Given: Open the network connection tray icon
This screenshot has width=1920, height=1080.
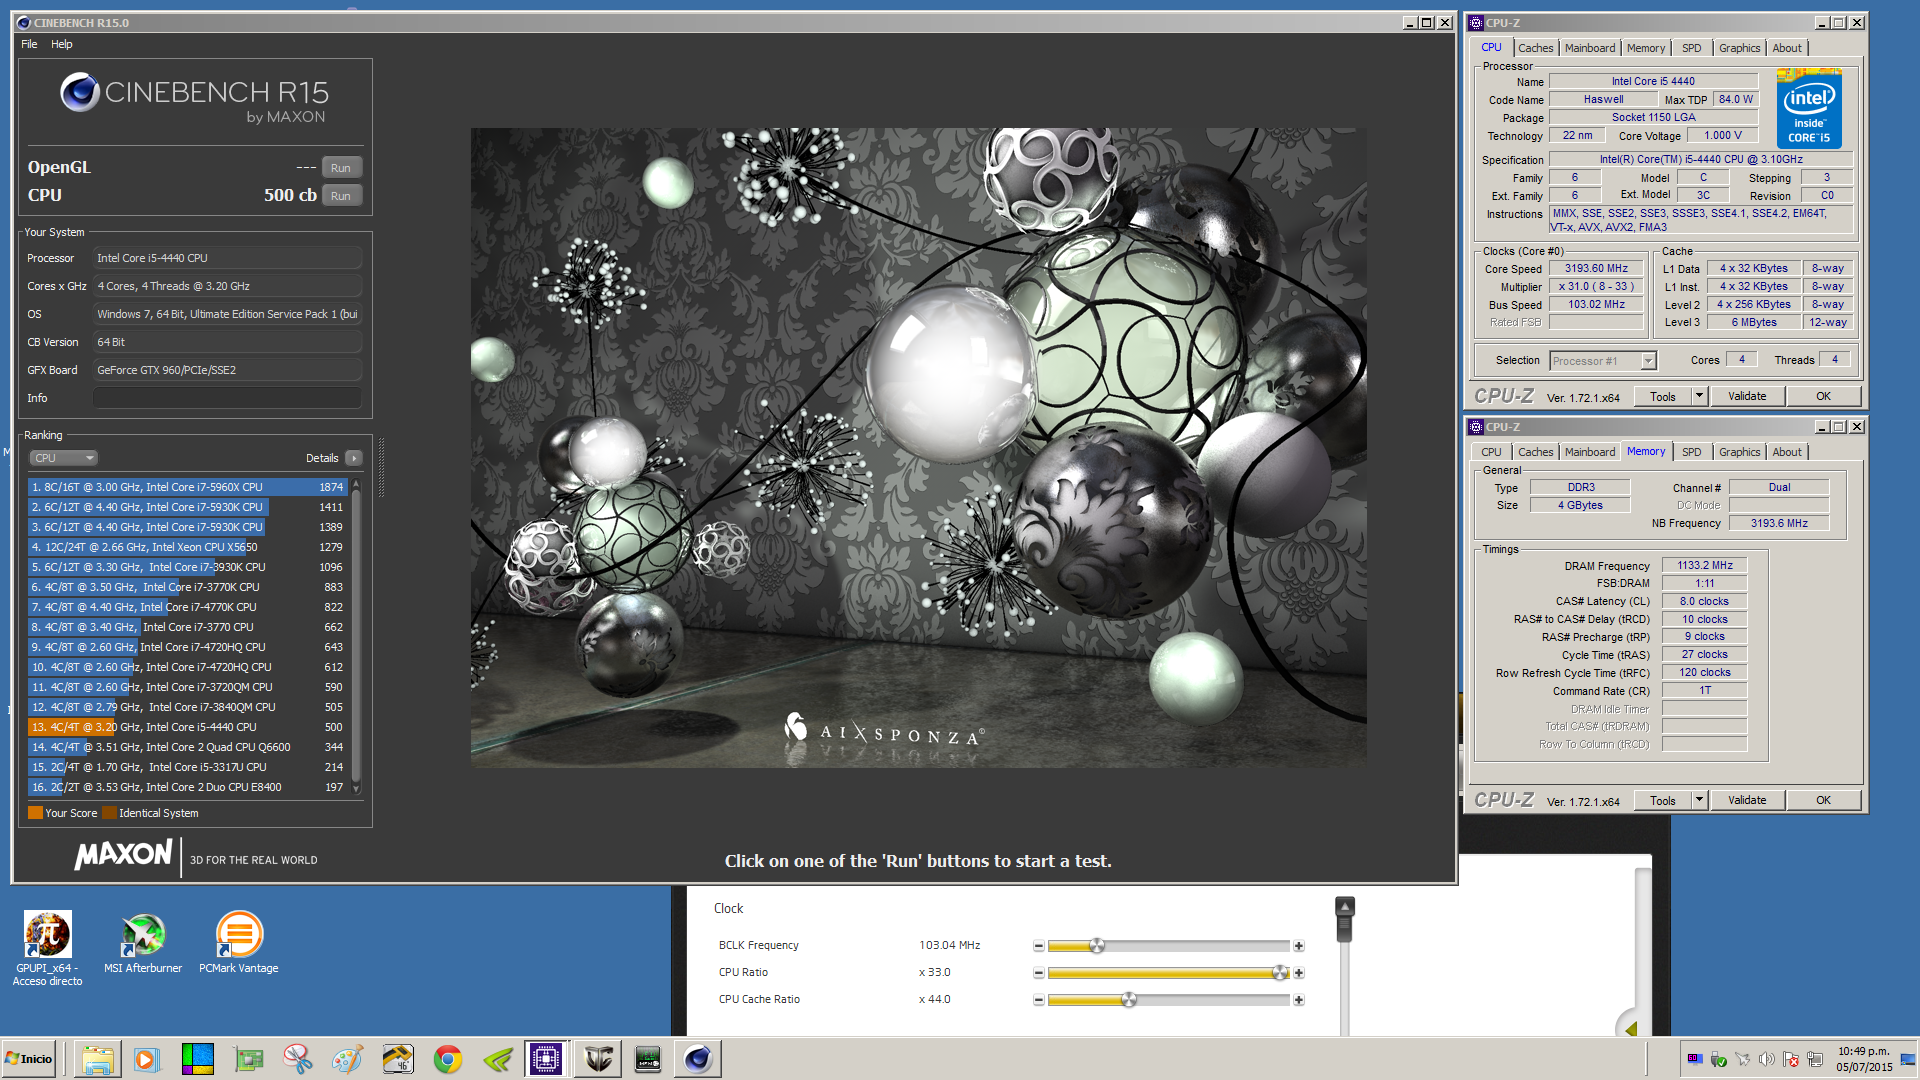Looking at the screenshot, I should click(1814, 1059).
